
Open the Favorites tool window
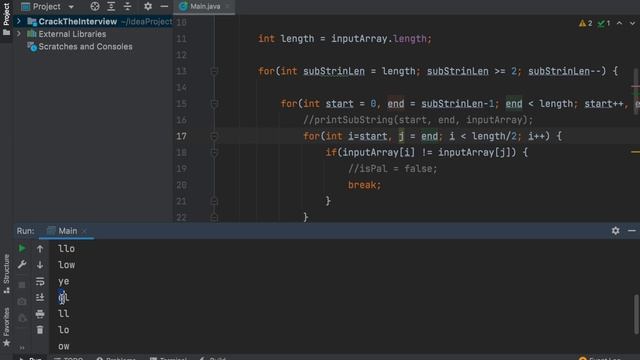[6, 327]
